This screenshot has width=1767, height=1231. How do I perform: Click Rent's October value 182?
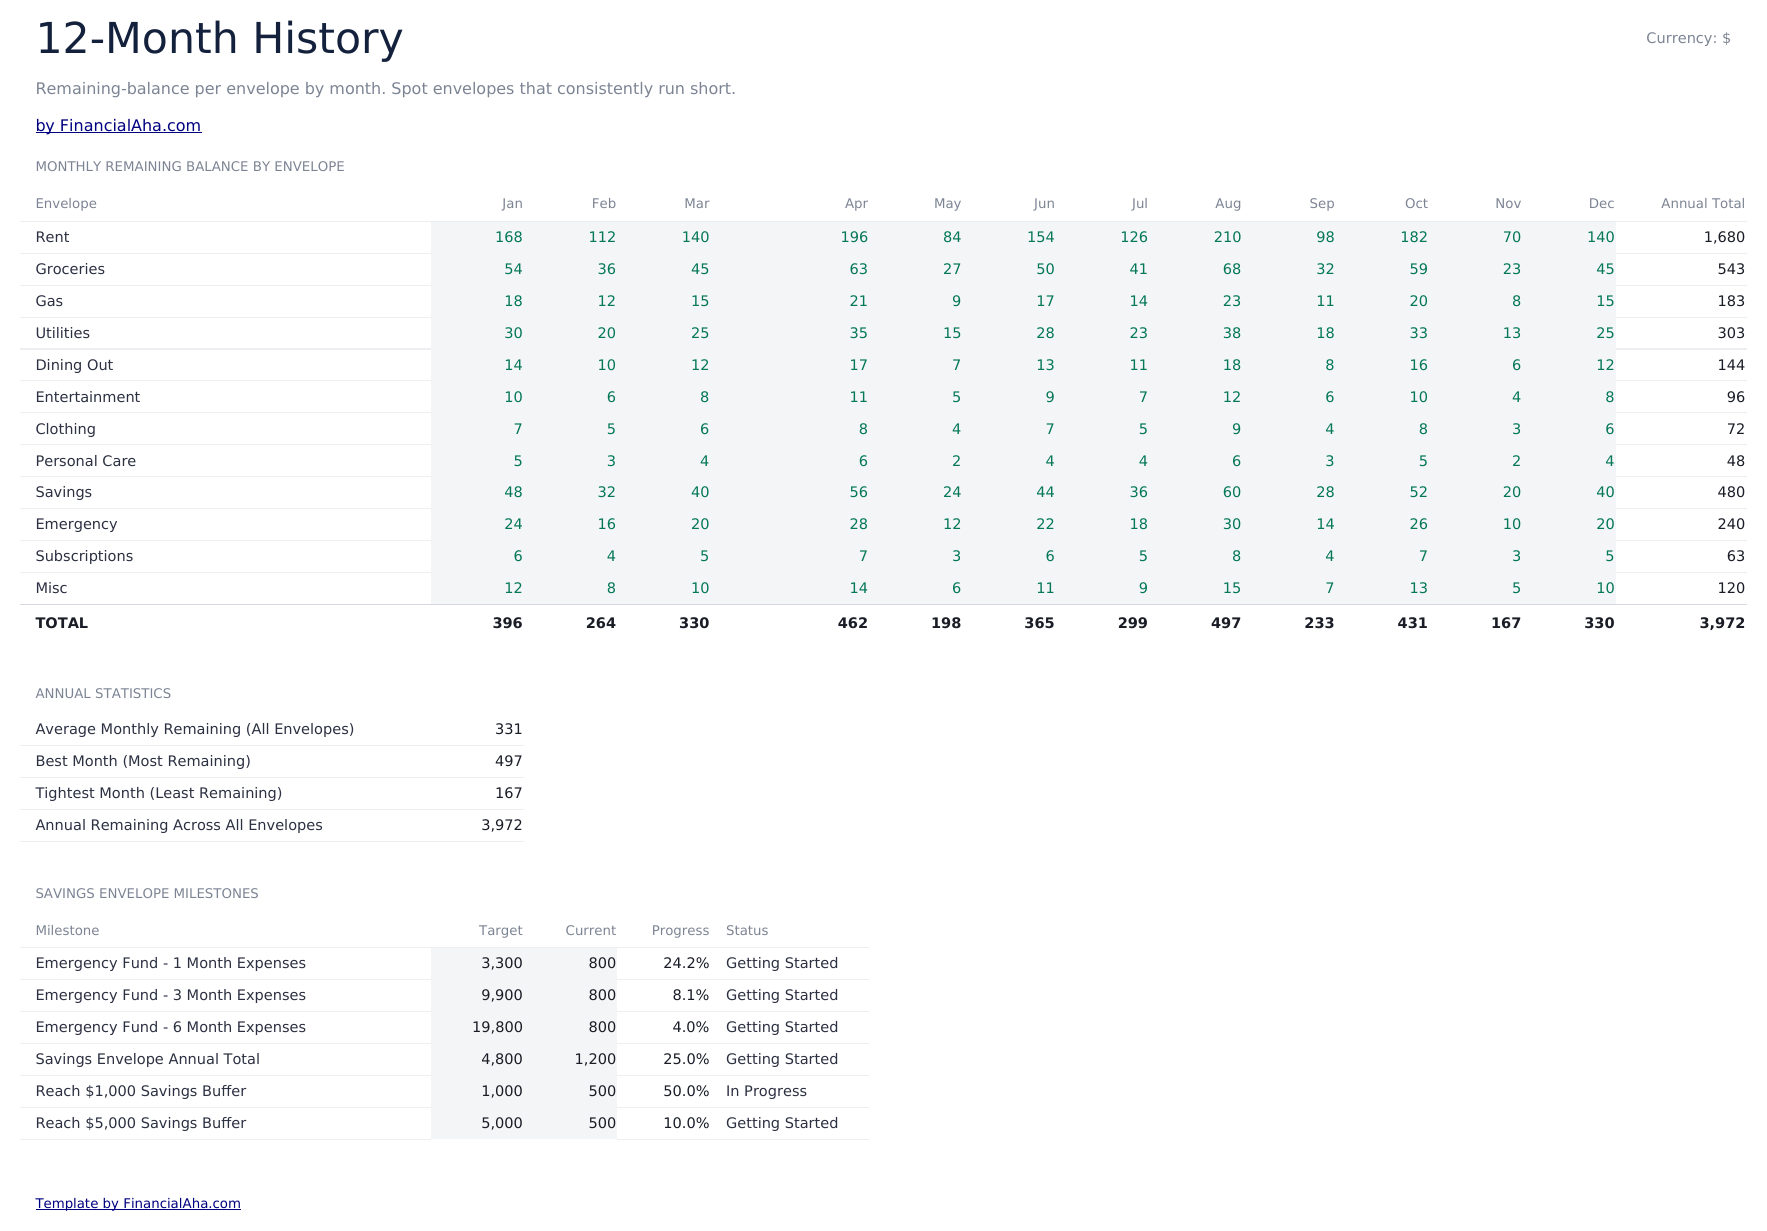1414,237
